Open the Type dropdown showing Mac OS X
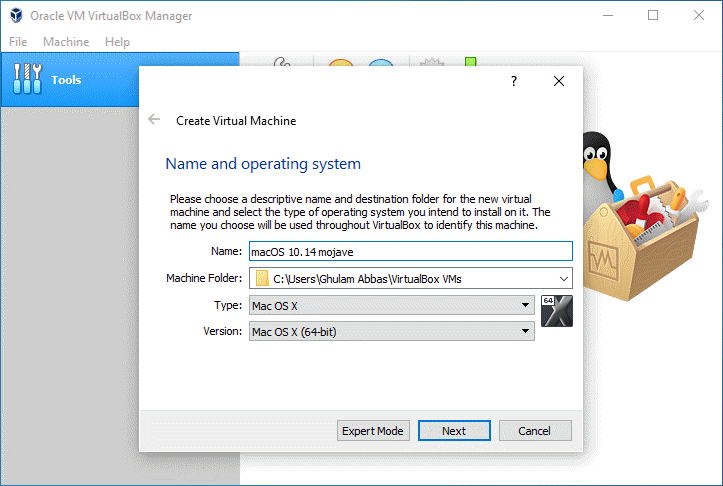723x486 pixels. [x=391, y=305]
